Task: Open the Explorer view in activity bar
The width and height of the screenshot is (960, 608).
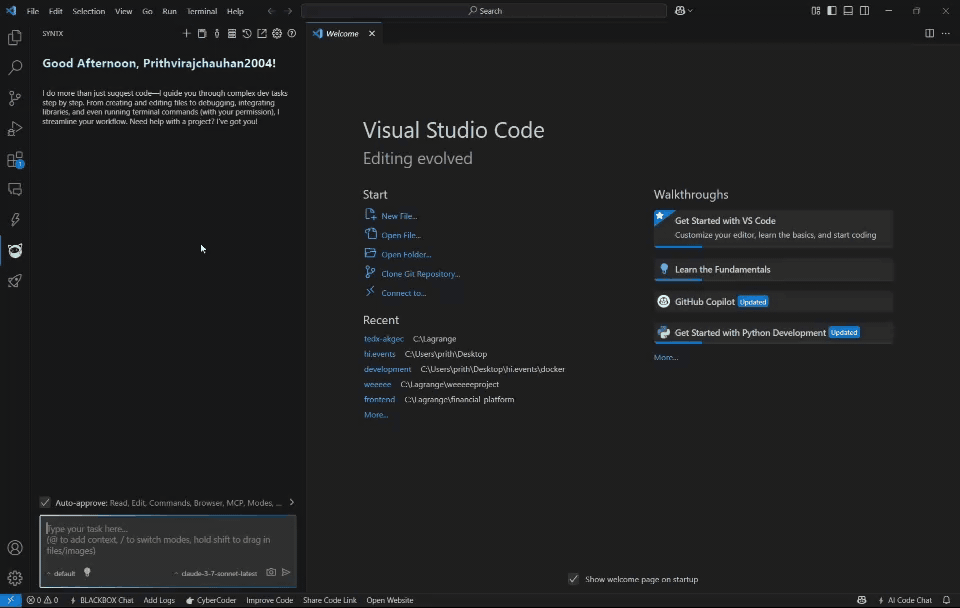Action: click(x=15, y=37)
